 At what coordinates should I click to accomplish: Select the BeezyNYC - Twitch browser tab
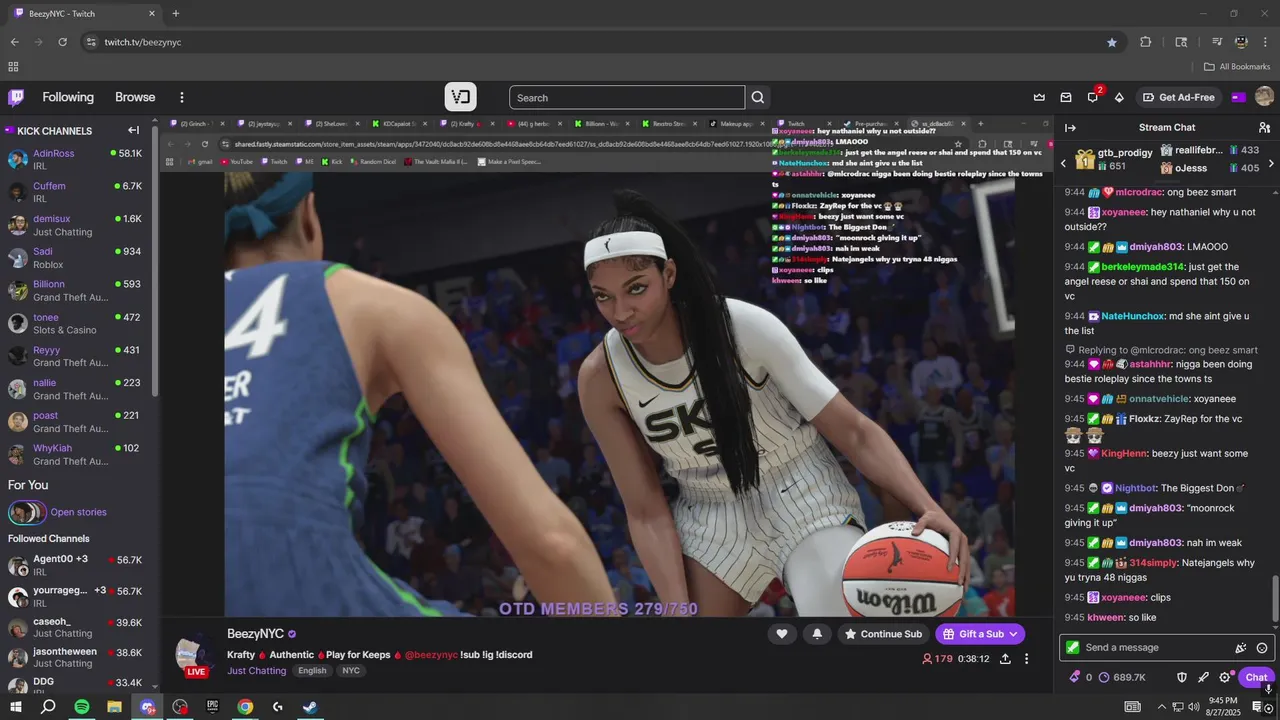(x=84, y=13)
